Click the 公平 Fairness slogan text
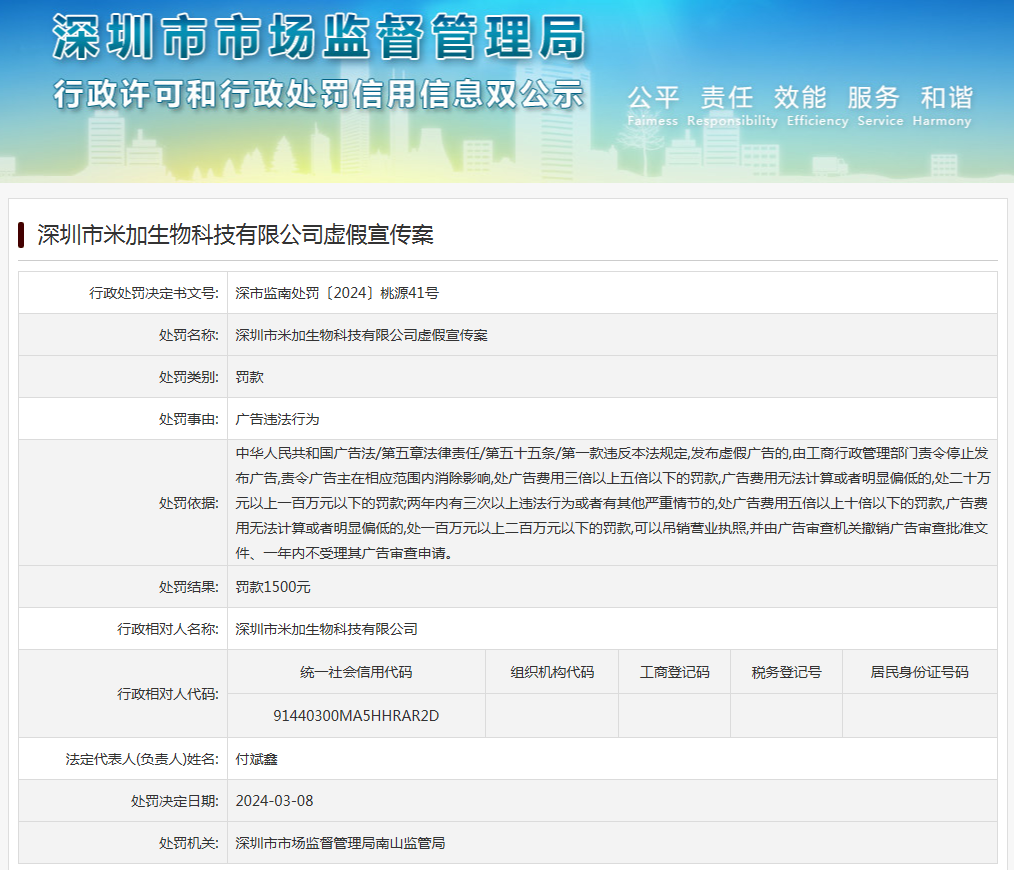 (653, 105)
